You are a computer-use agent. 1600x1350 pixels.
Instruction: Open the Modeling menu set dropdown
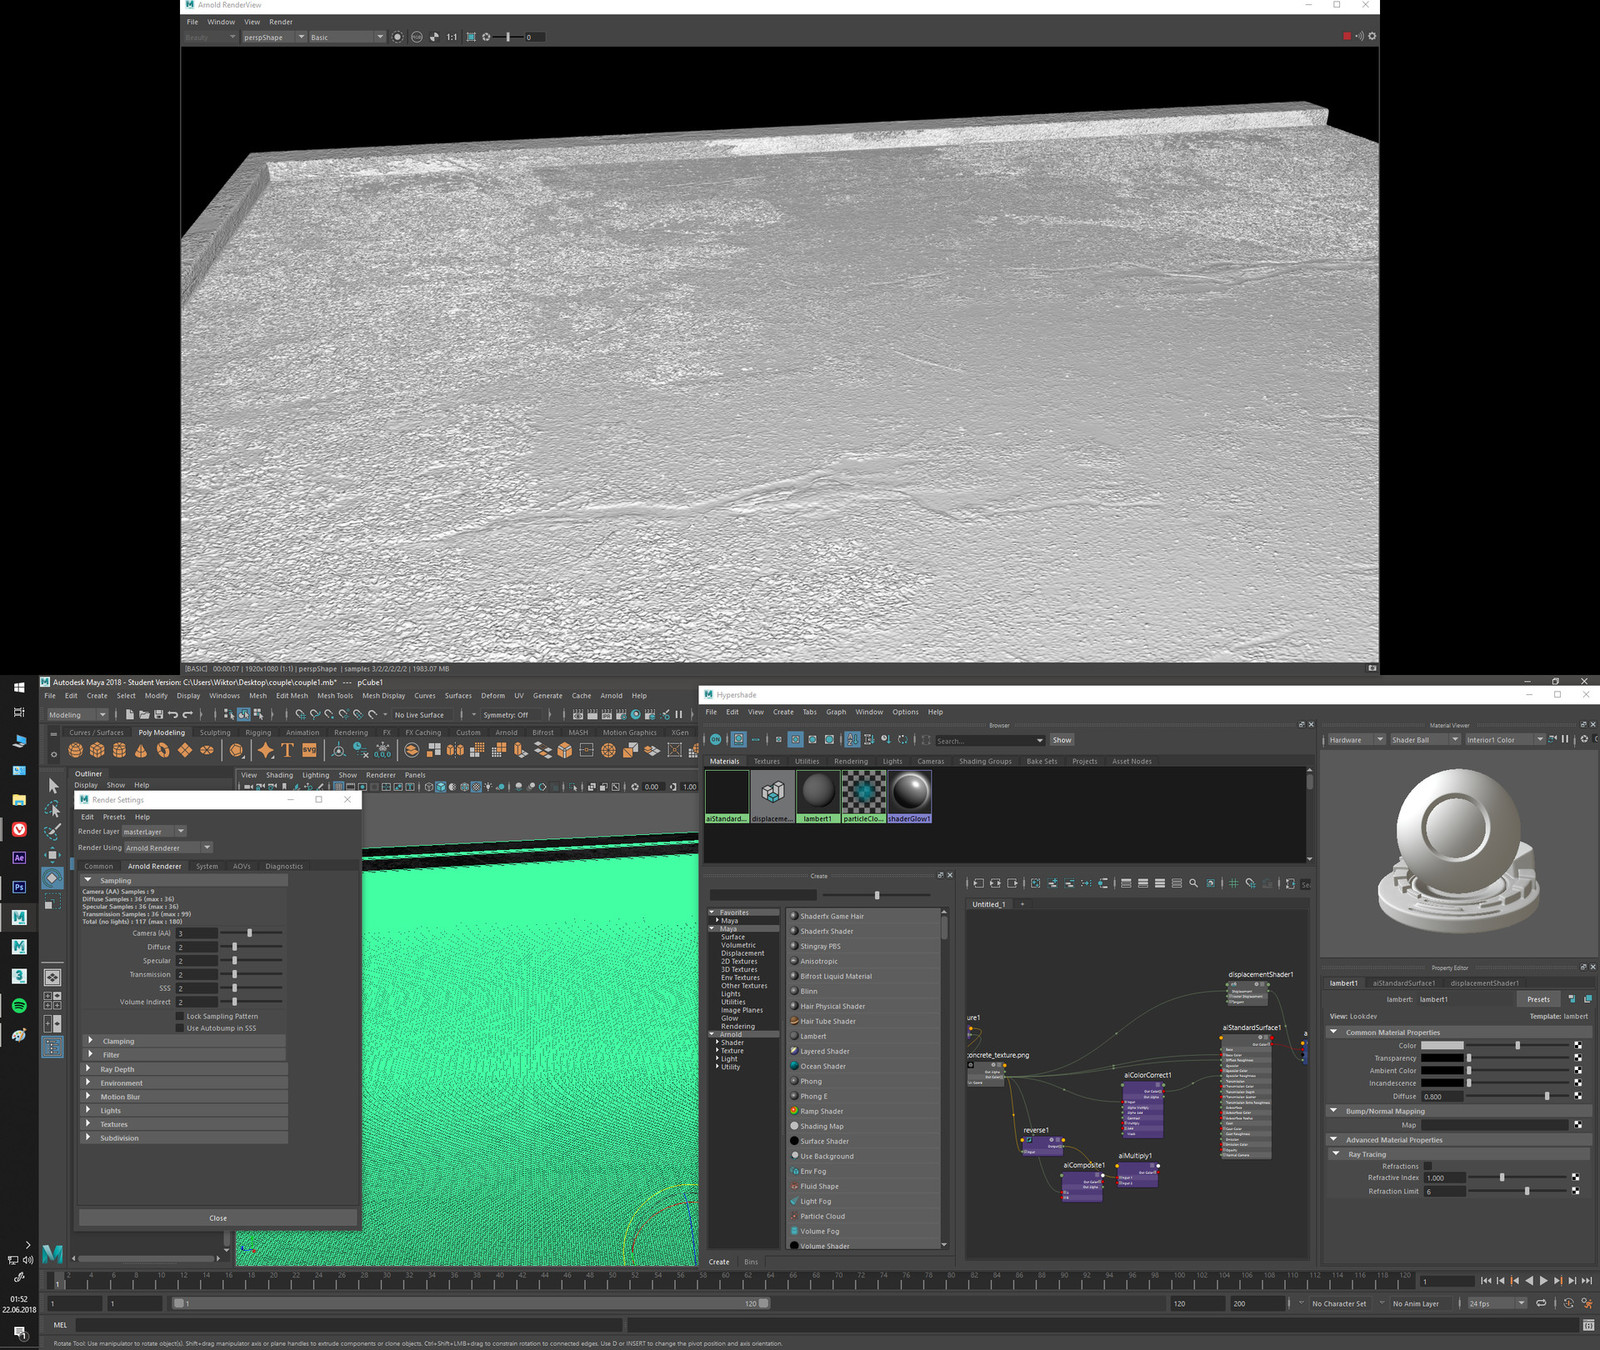(77, 715)
